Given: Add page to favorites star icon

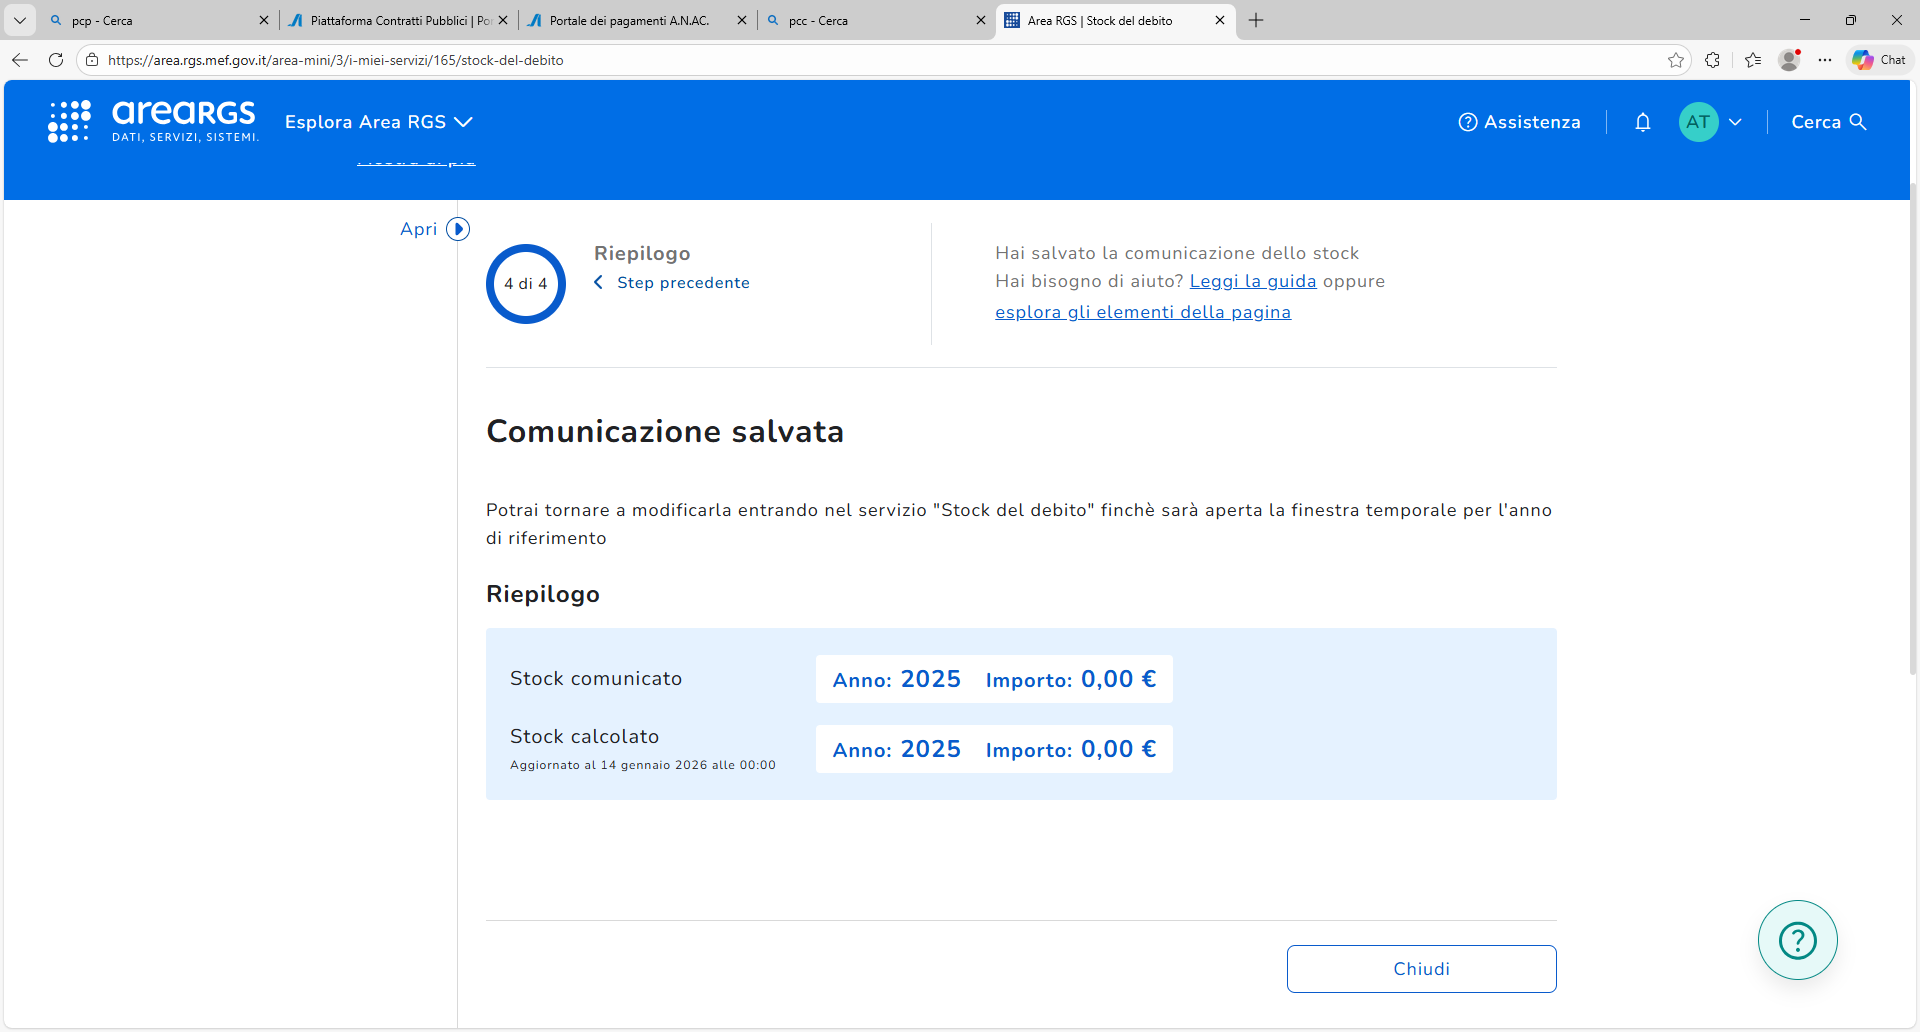Looking at the screenshot, I should tap(1676, 60).
